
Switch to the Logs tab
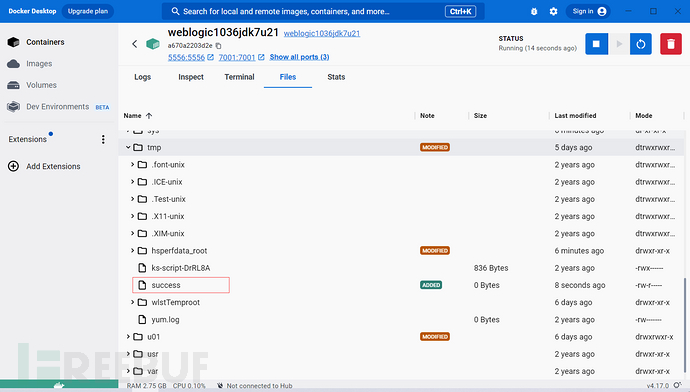[x=143, y=77]
